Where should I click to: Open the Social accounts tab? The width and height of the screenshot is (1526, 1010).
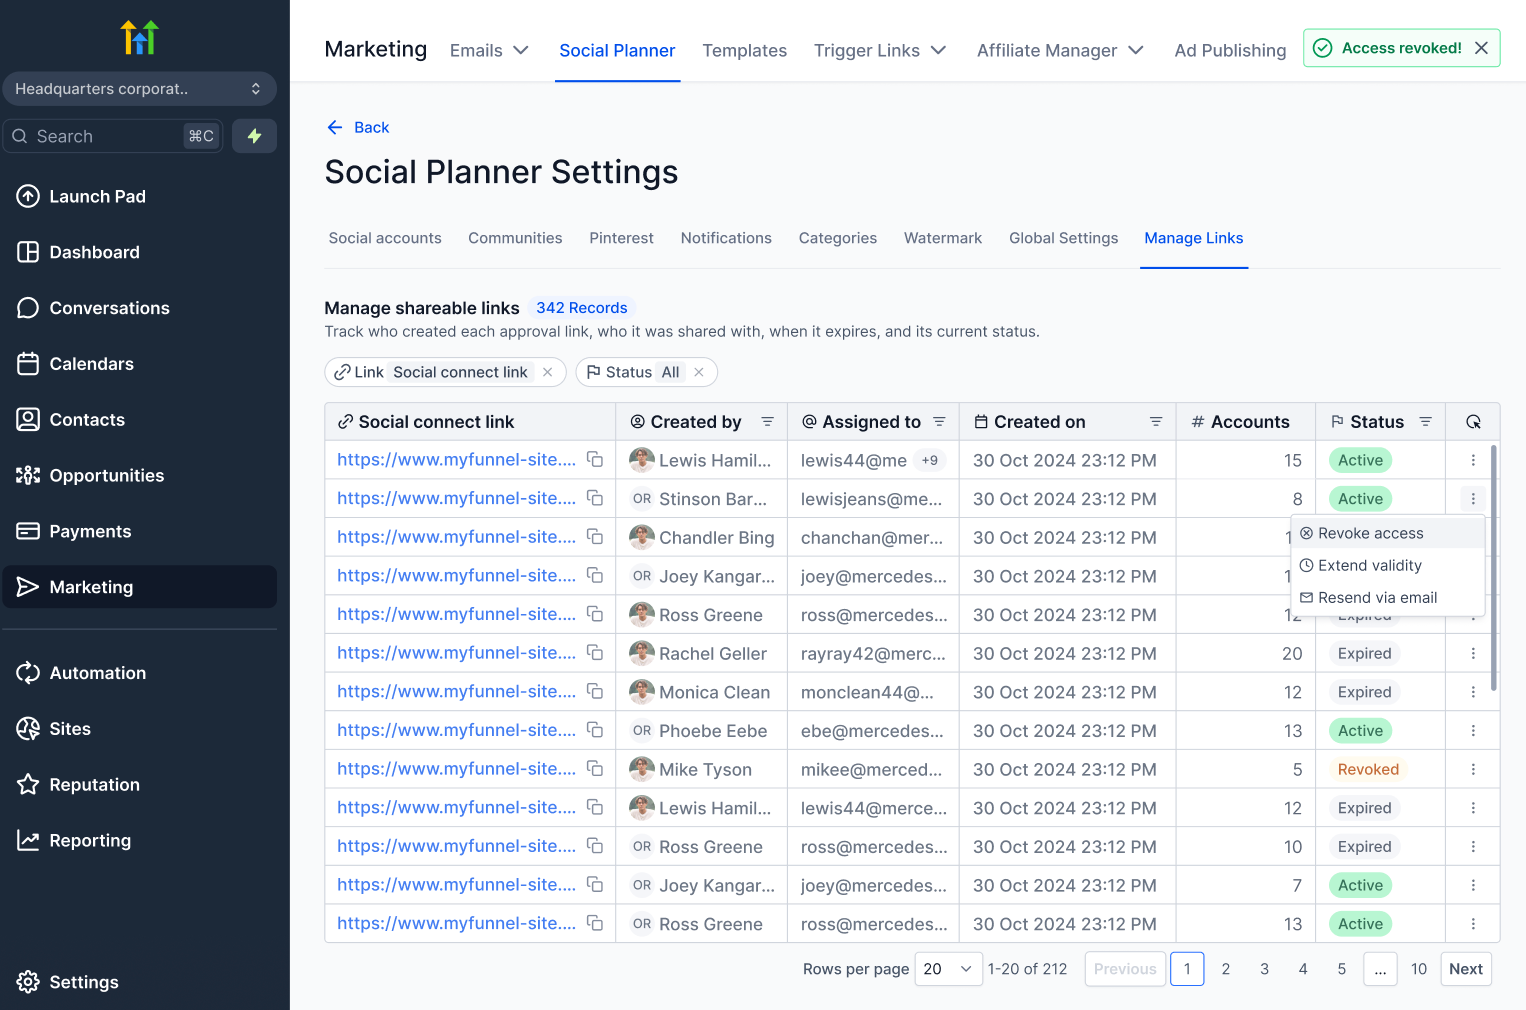[x=385, y=238]
